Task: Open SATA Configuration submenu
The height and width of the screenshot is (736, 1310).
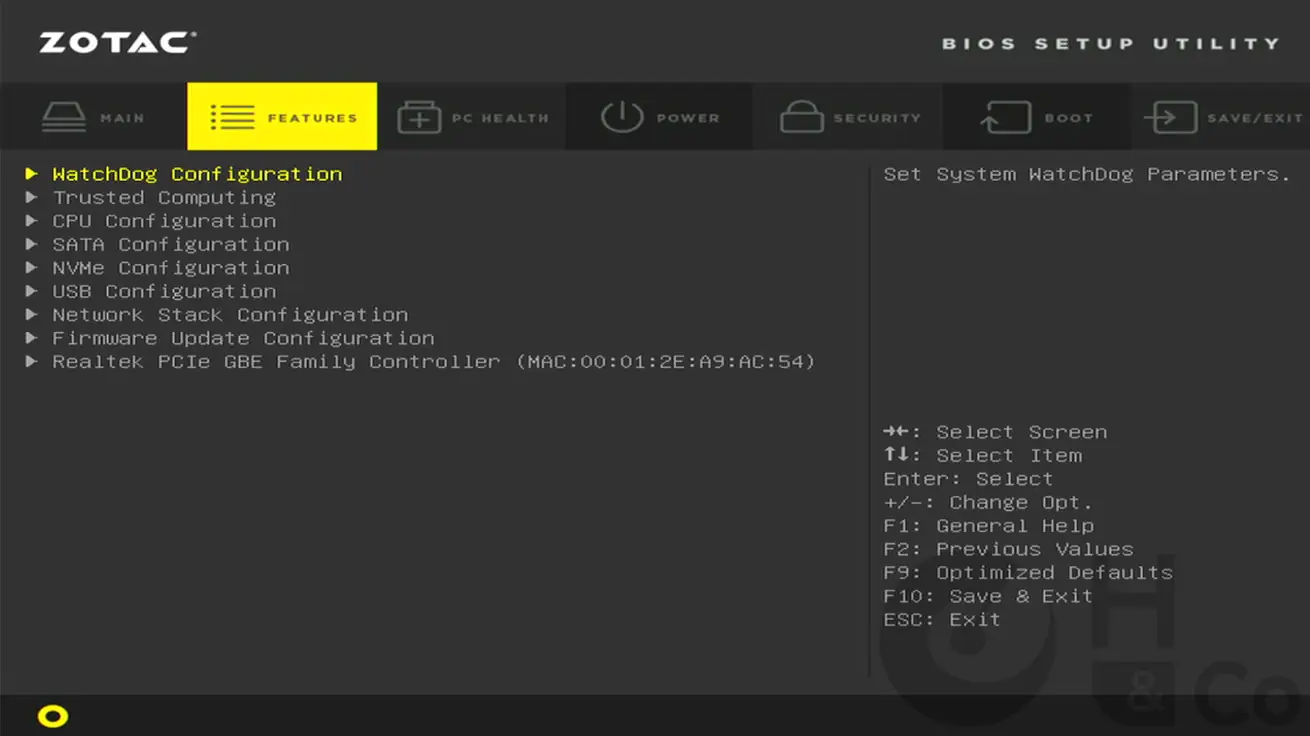Action: pos(171,244)
